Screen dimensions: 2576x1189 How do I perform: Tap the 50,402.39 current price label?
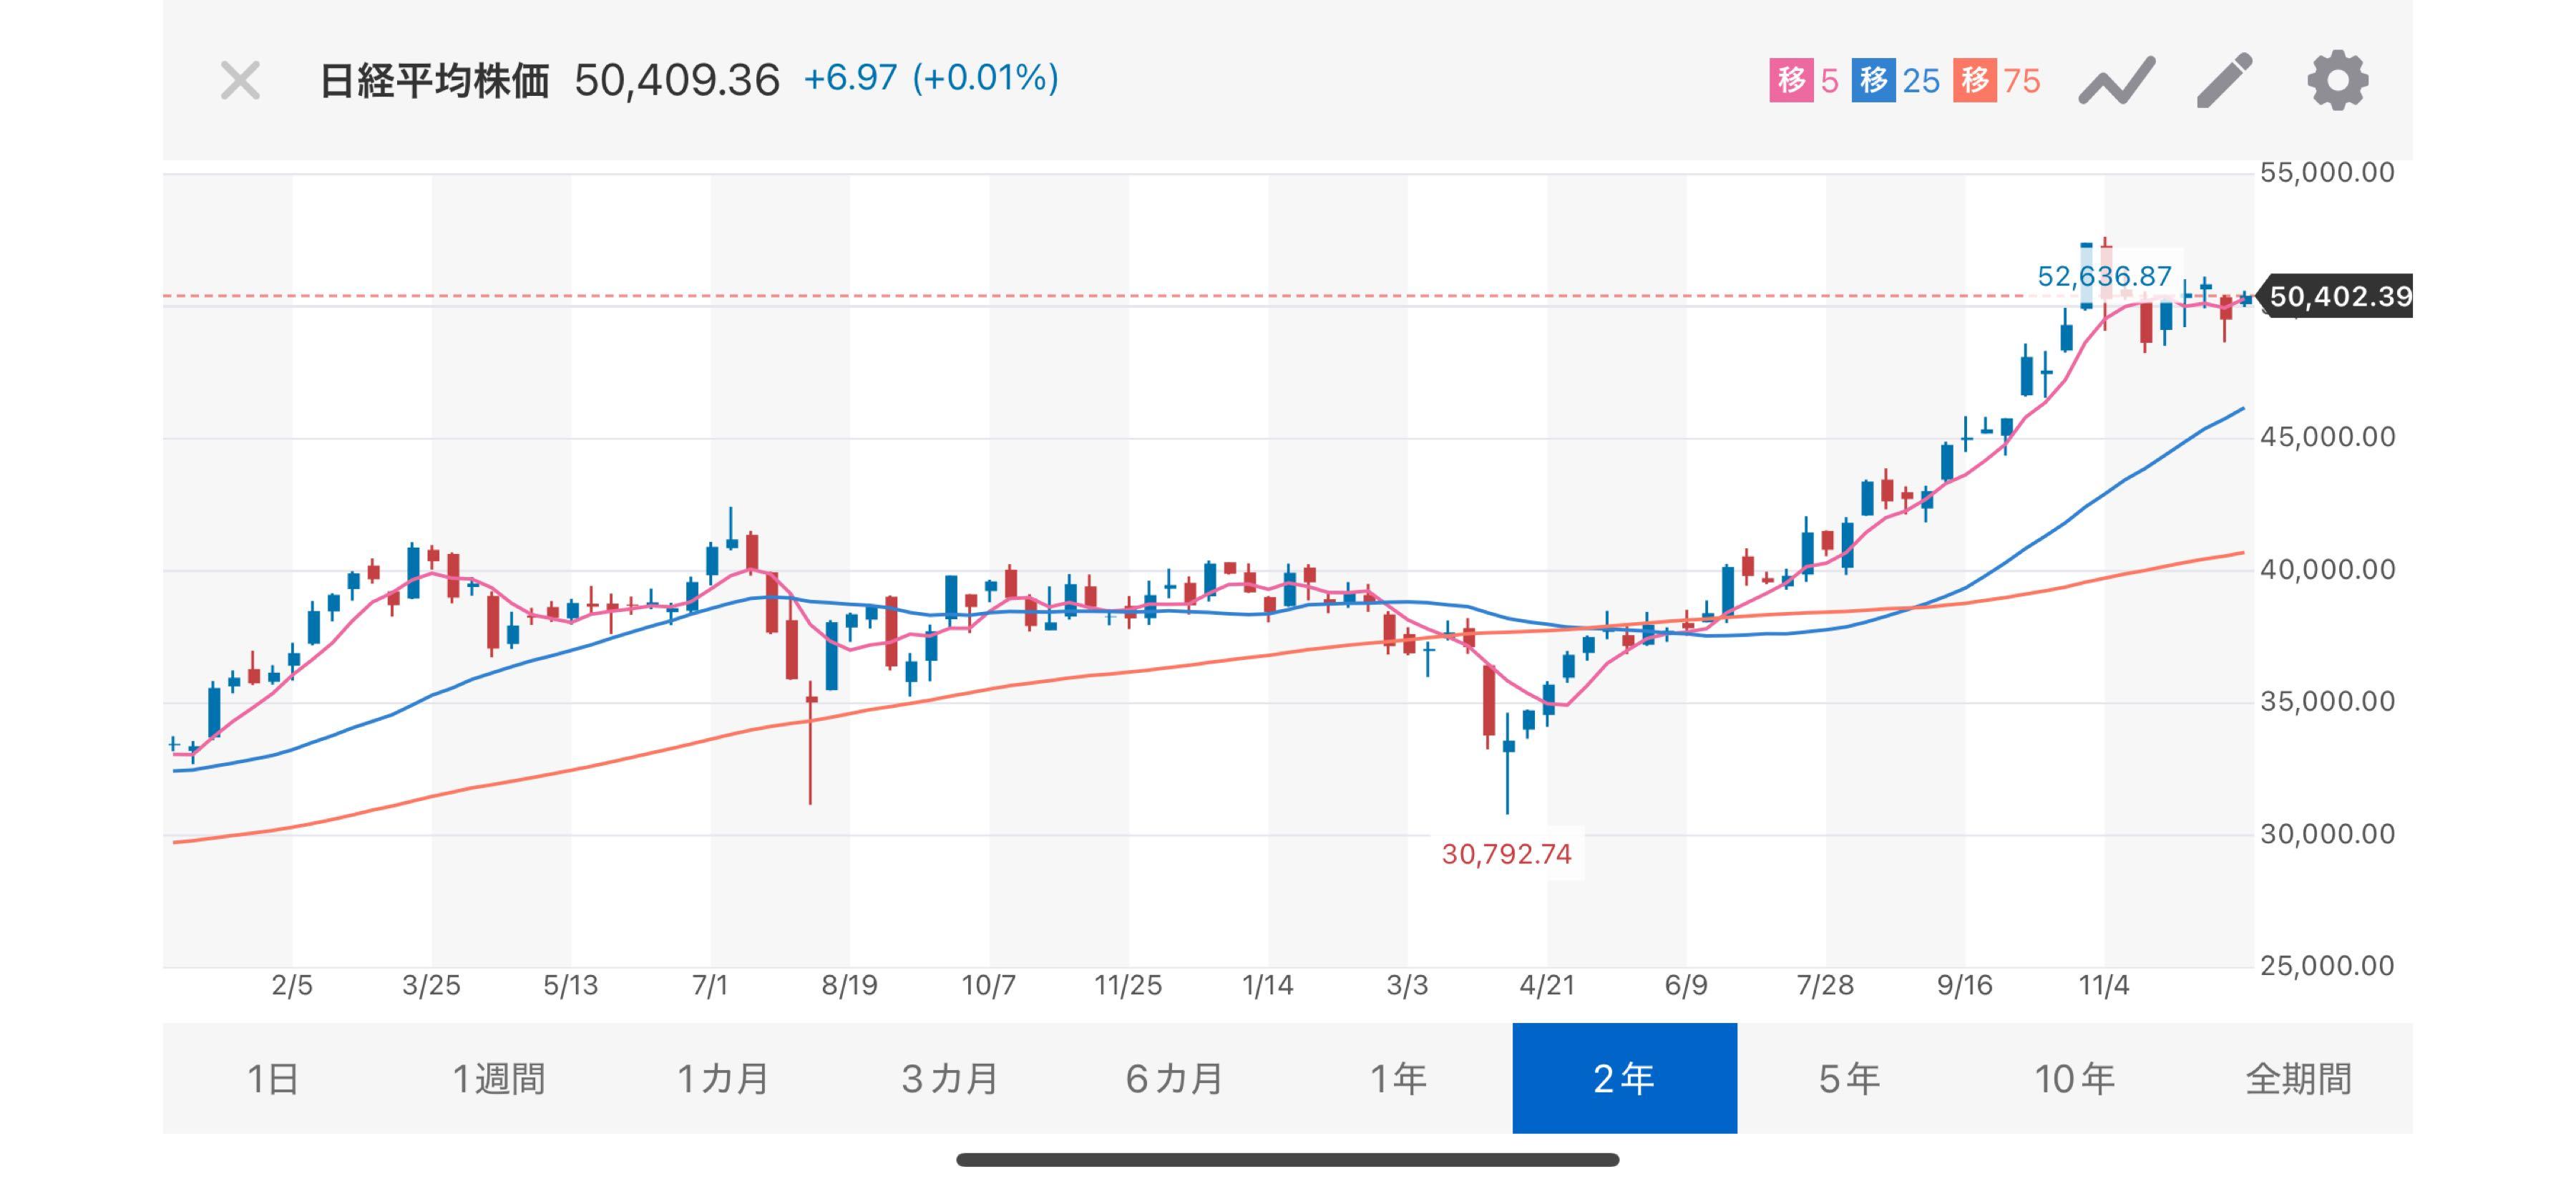click(x=2338, y=297)
